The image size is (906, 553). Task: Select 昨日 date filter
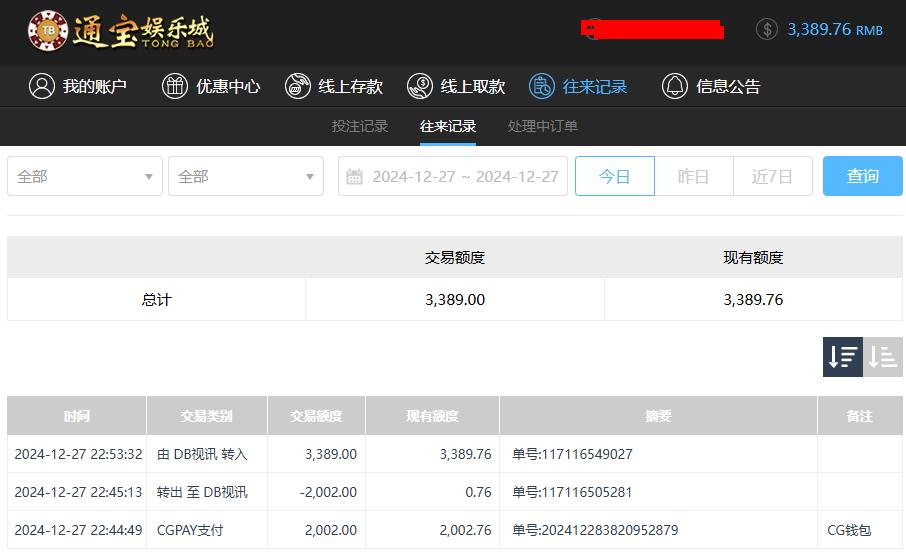click(x=694, y=176)
